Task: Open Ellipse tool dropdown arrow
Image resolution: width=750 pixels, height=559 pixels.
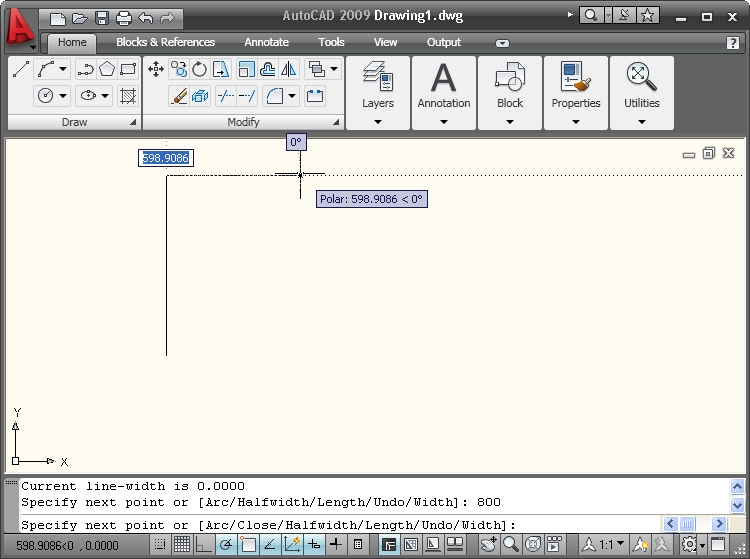Action: click(x=105, y=96)
